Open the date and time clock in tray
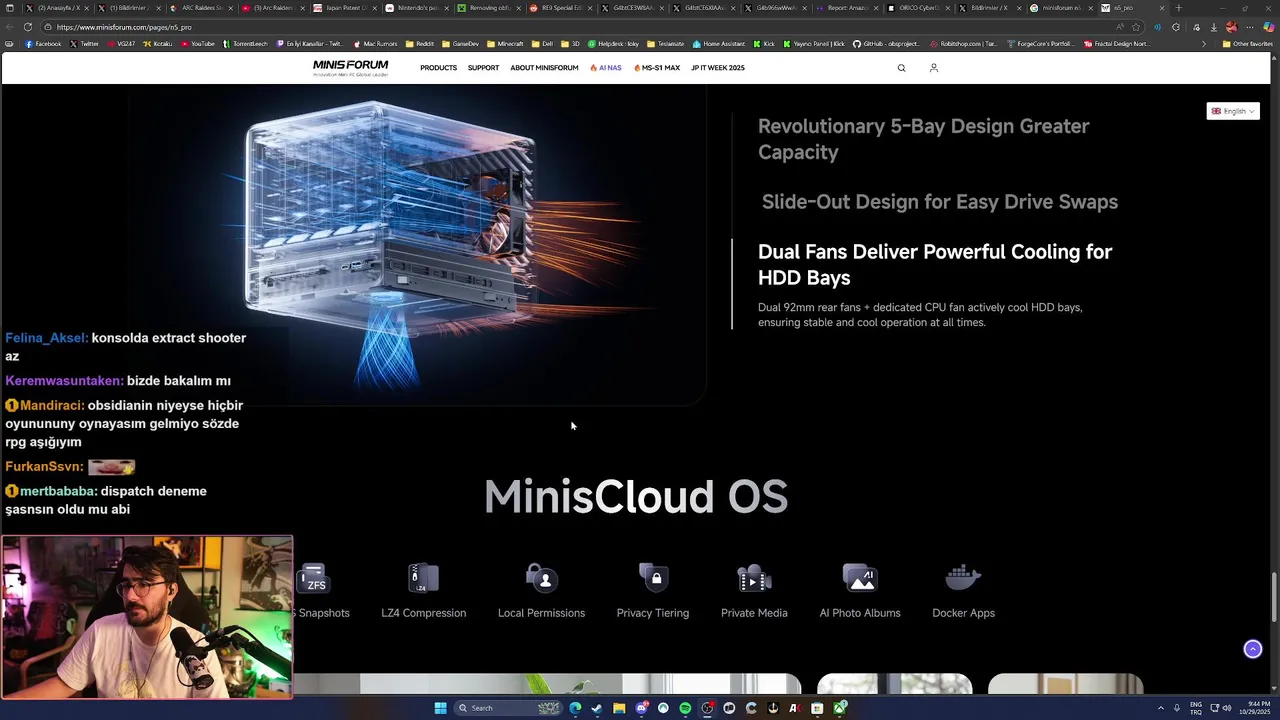This screenshot has height=720, width=1280. coord(1253,708)
